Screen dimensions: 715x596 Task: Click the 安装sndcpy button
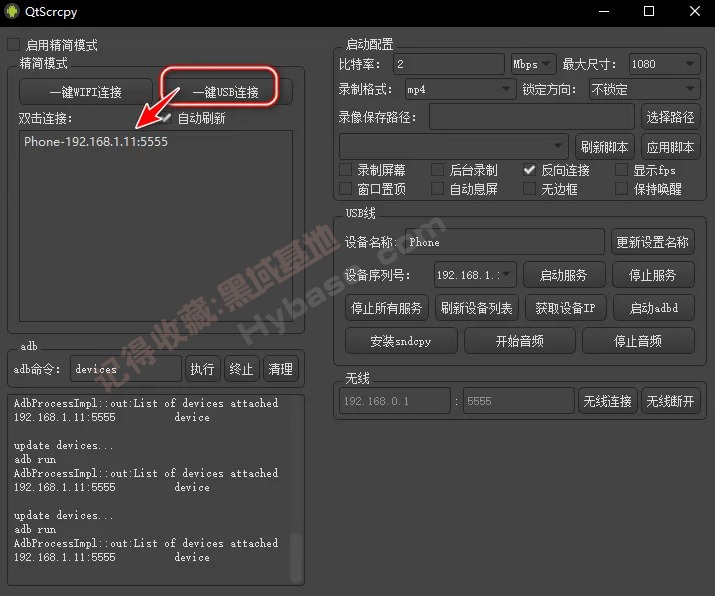click(x=401, y=341)
